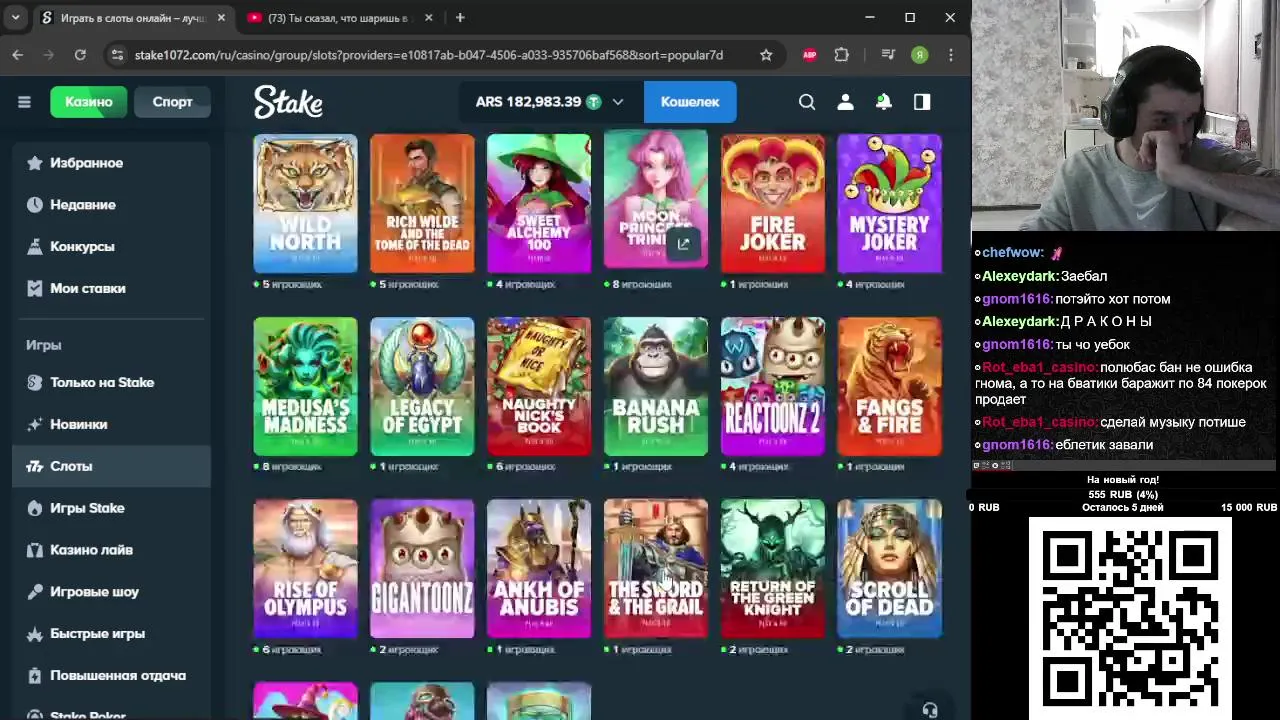Open Недавние in the sidebar
This screenshot has height=720, width=1280.
(x=111, y=205)
